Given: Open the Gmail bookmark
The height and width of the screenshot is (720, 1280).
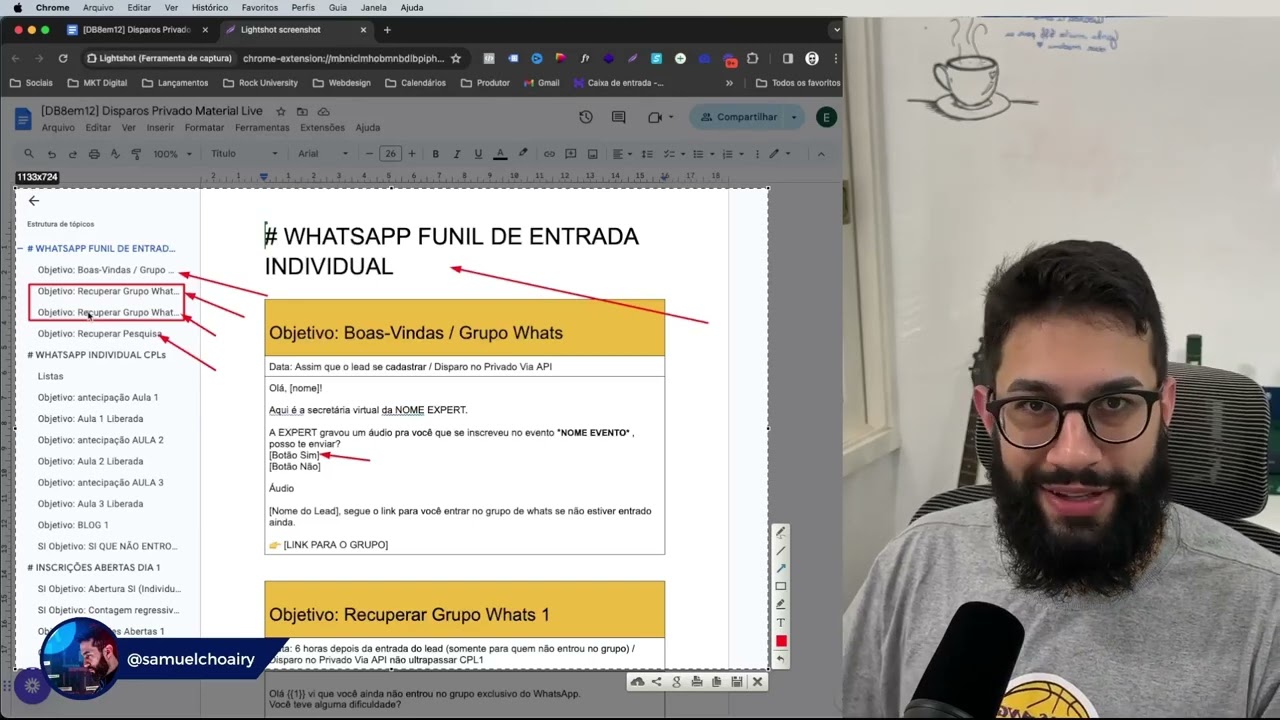Looking at the screenshot, I should coord(541,83).
